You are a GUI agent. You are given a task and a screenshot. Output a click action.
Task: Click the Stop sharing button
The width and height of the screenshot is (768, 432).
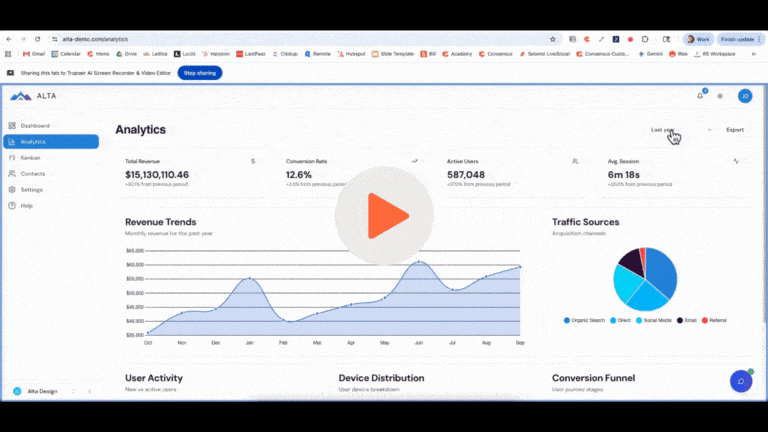coord(199,73)
